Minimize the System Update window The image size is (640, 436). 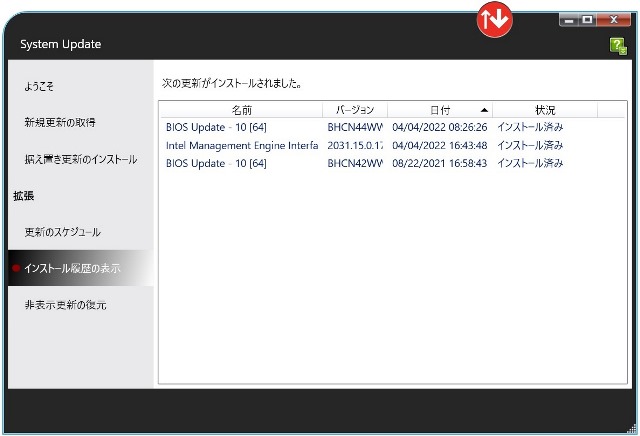click(569, 20)
